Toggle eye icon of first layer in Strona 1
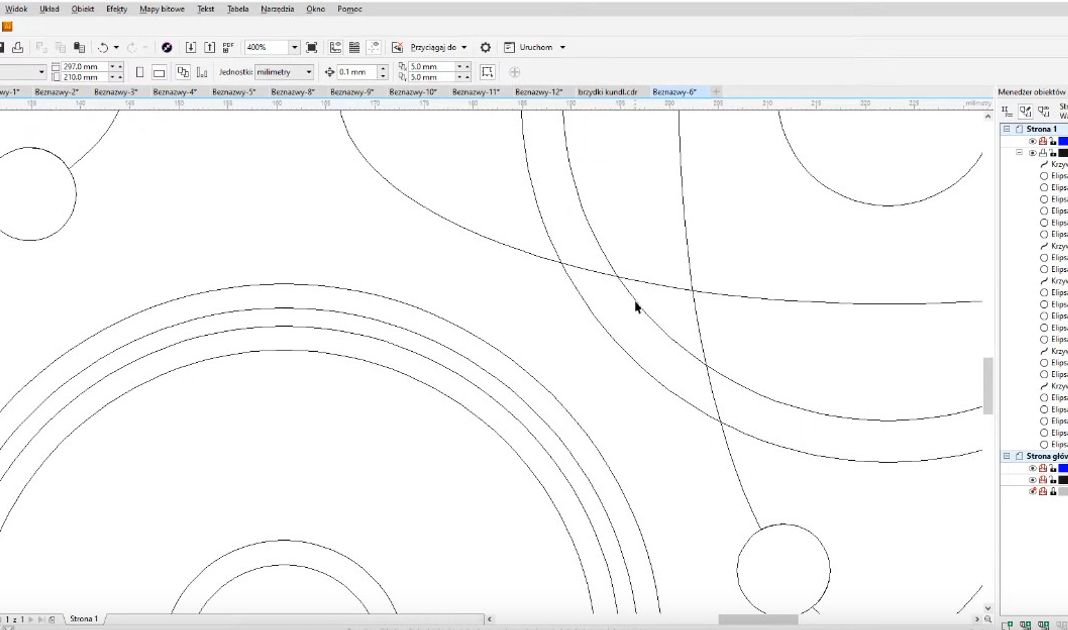 coord(1033,141)
